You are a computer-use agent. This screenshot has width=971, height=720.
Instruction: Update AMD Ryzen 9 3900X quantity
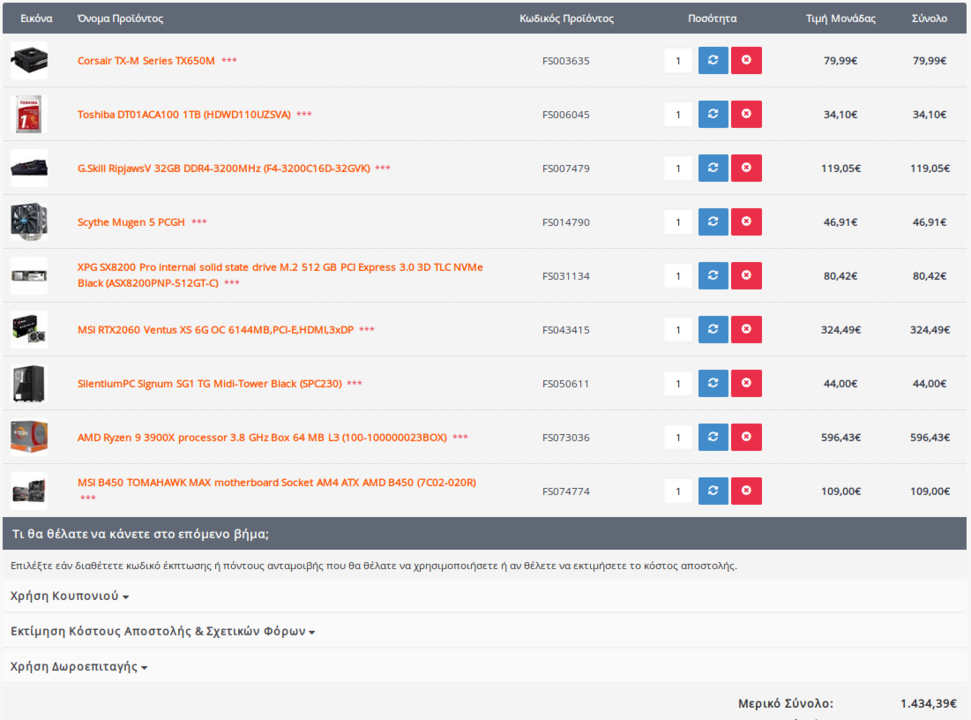(x=713, y=438)
